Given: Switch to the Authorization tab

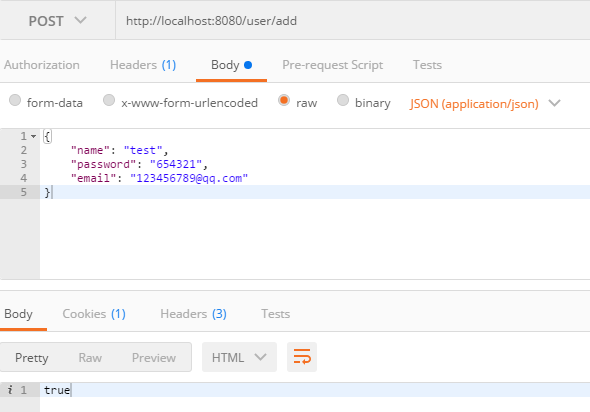Looking at the screenshot, I should coord(42,65).
